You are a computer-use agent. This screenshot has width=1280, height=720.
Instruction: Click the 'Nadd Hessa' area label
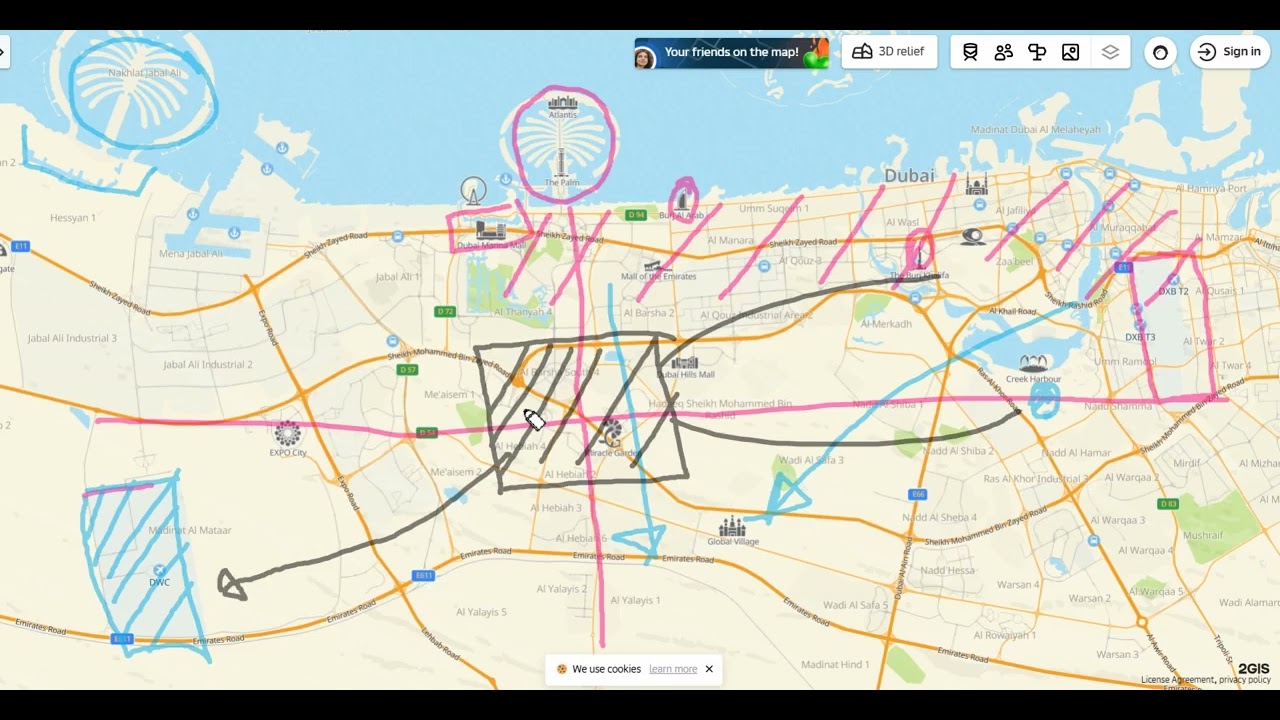point(947,570)
